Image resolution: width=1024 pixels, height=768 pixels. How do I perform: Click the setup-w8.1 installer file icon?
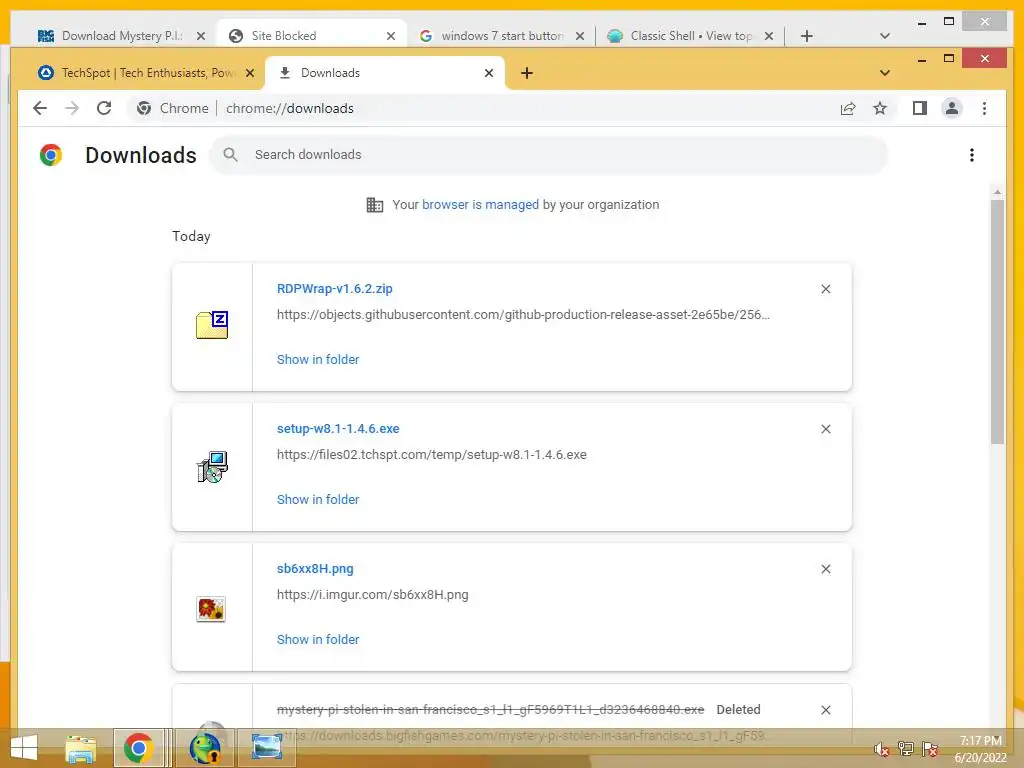click(212, 466)
